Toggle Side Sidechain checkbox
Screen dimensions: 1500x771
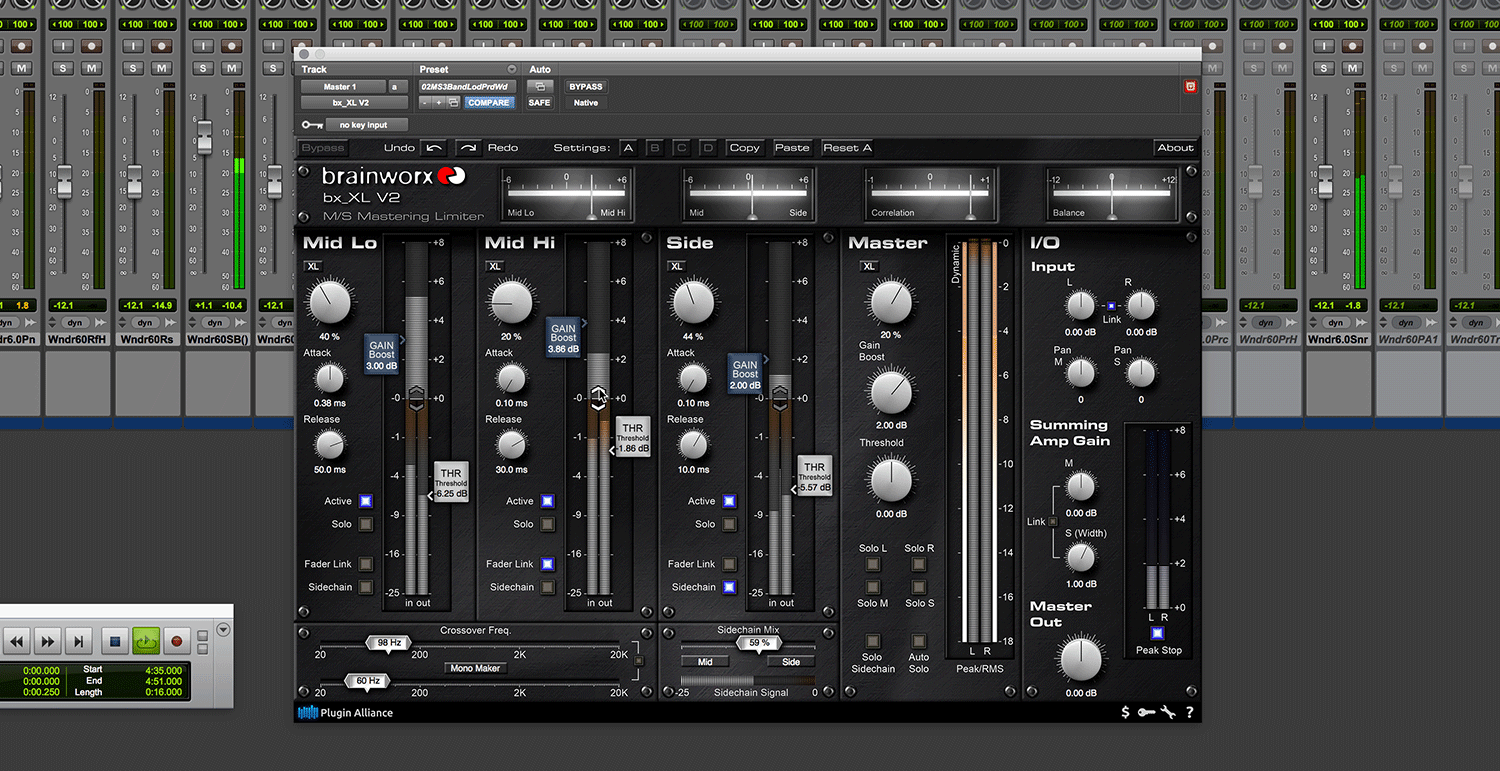[x=730, y=587]
